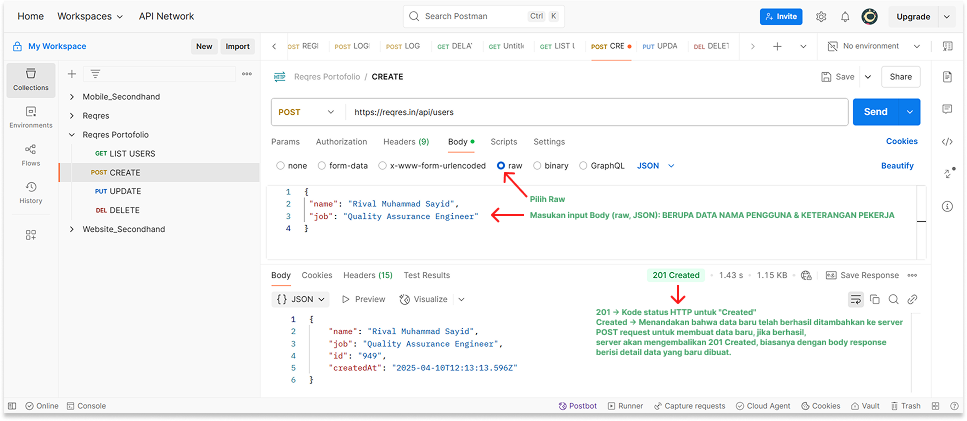The width and height of the screenshot is (967, 421).
Task: Switch to the Authorization tab
Action: point(341,142)
